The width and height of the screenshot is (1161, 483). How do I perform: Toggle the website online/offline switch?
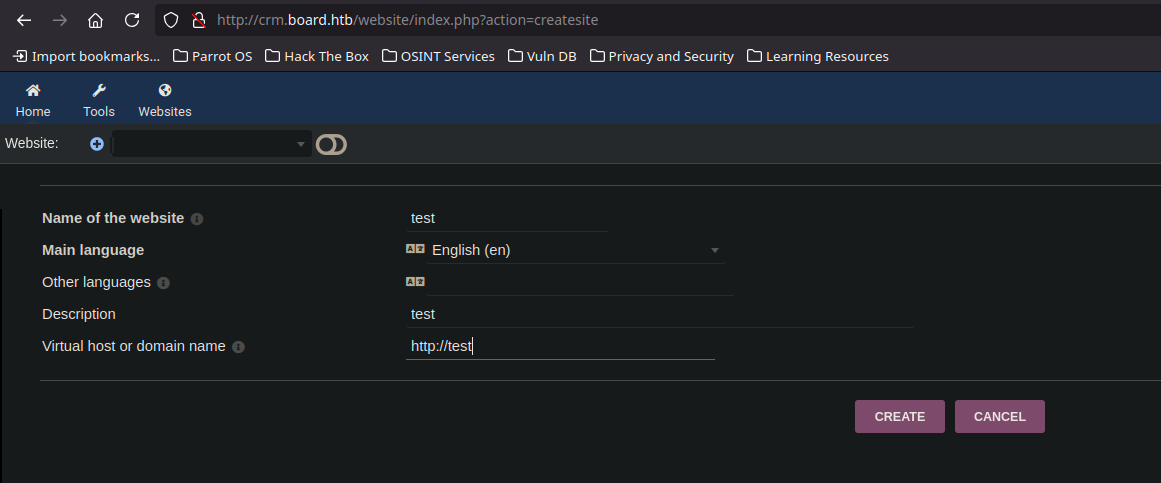[x=331, y=144]
